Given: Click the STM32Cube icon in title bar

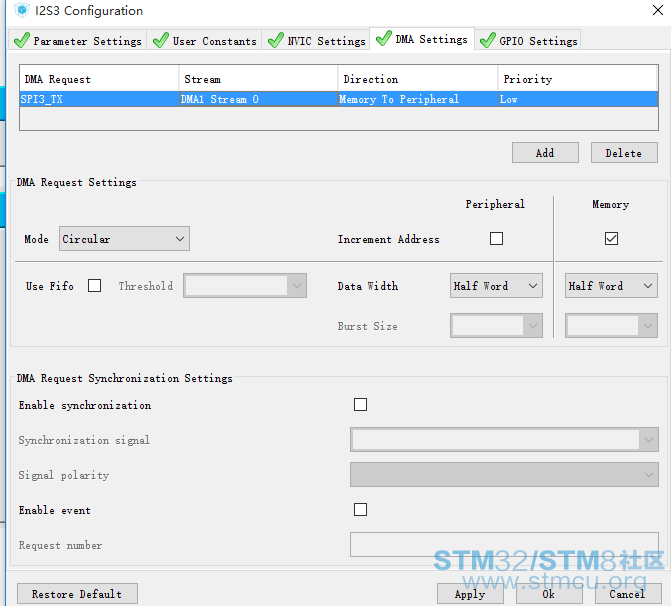Looking at the screenshot, I should tap(21, 10).
